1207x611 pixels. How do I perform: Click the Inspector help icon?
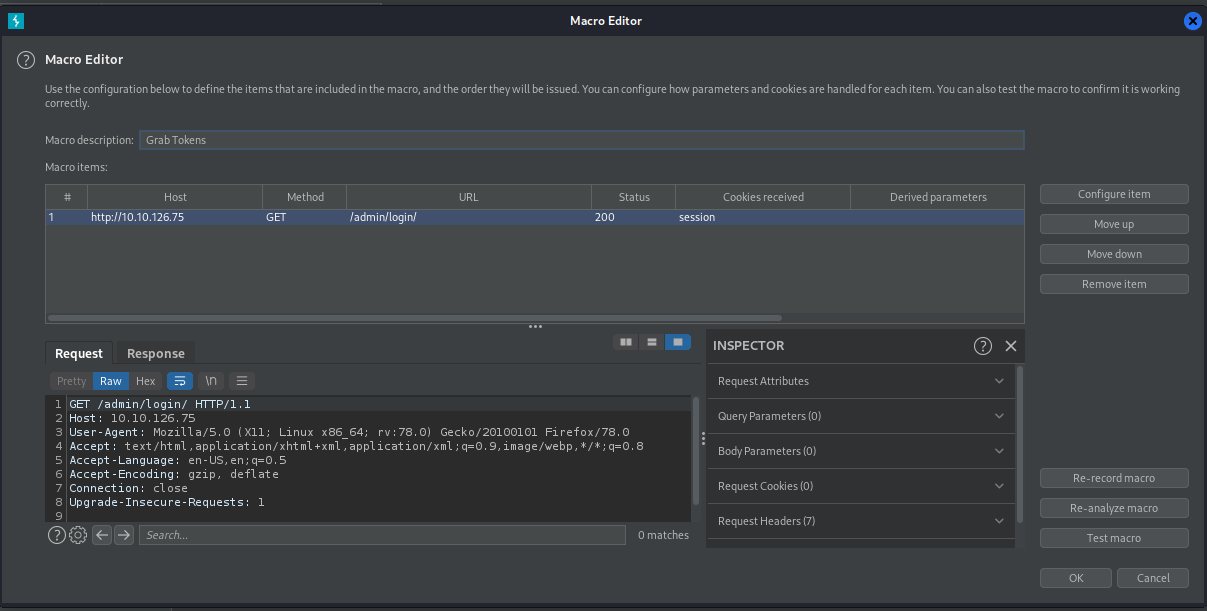pyautogui.click(x=982, y=346)
